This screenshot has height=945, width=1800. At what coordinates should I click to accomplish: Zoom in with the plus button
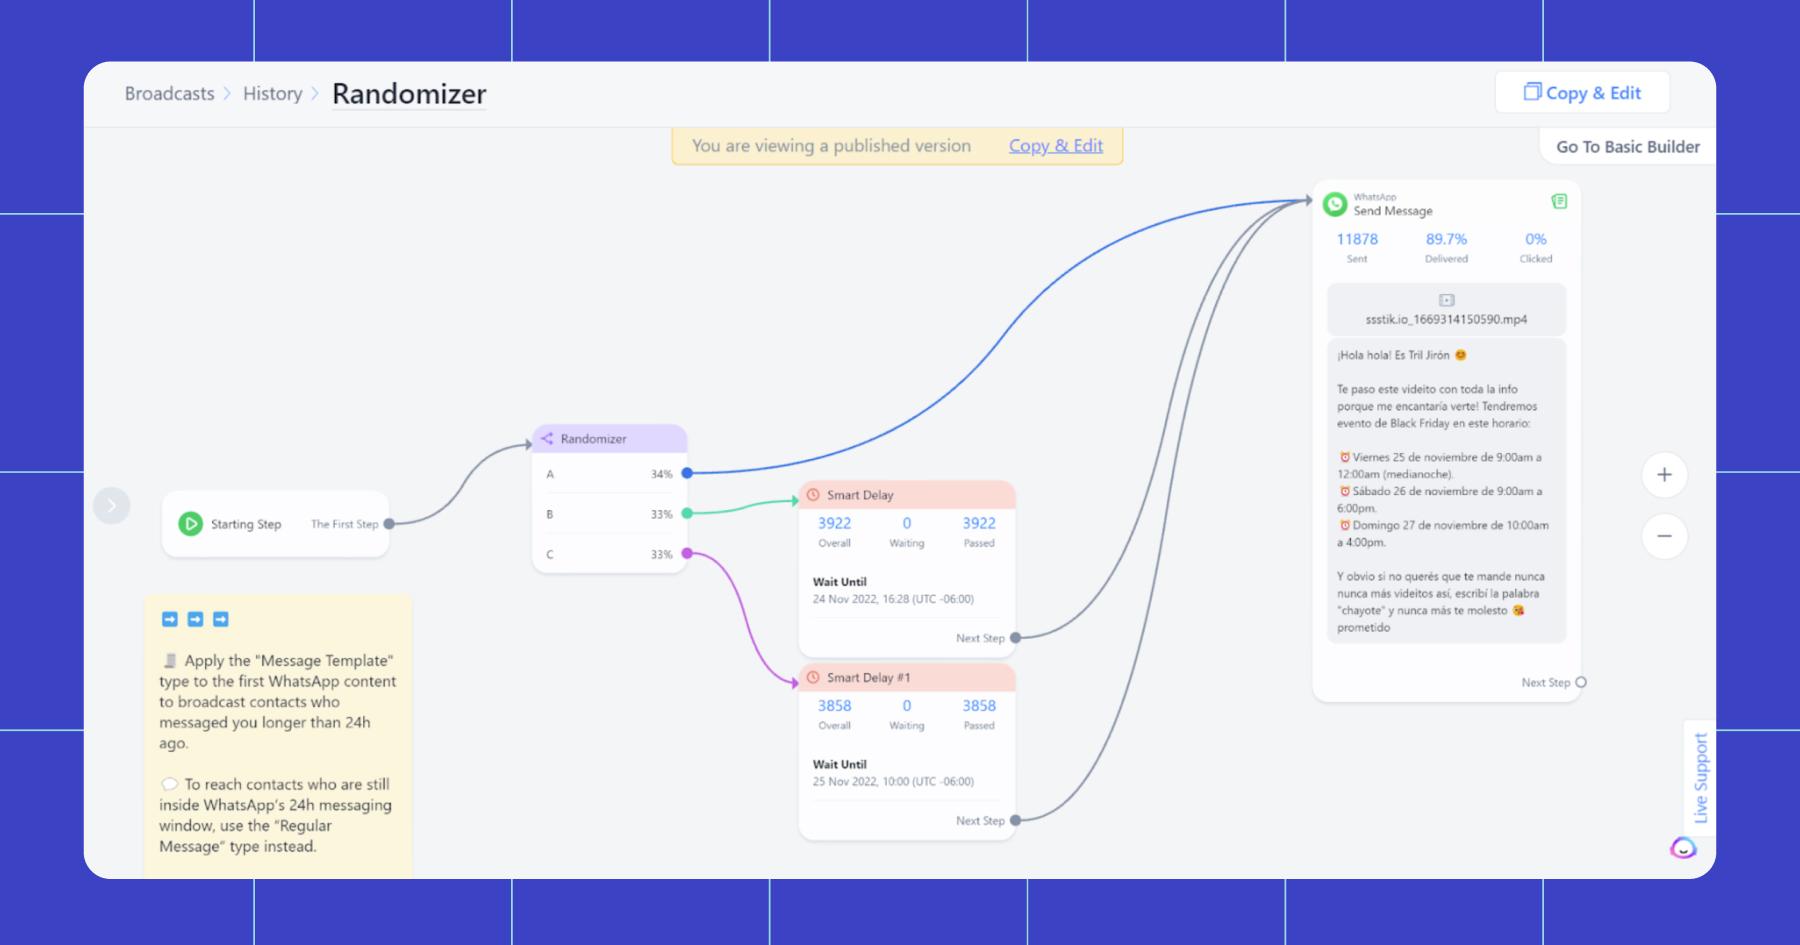[1664, 475]
